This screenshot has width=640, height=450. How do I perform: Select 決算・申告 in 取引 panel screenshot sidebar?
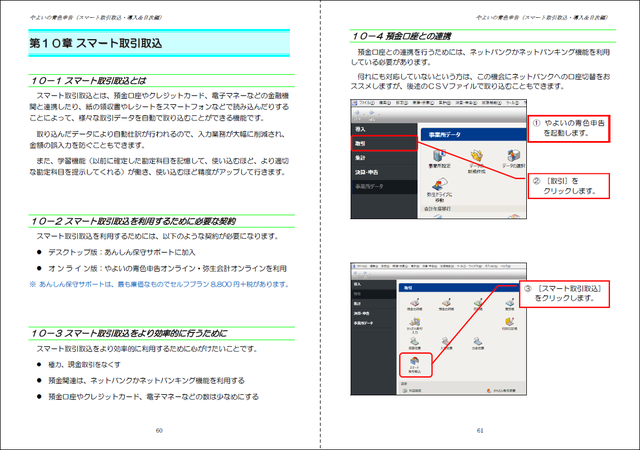(374, 313)
